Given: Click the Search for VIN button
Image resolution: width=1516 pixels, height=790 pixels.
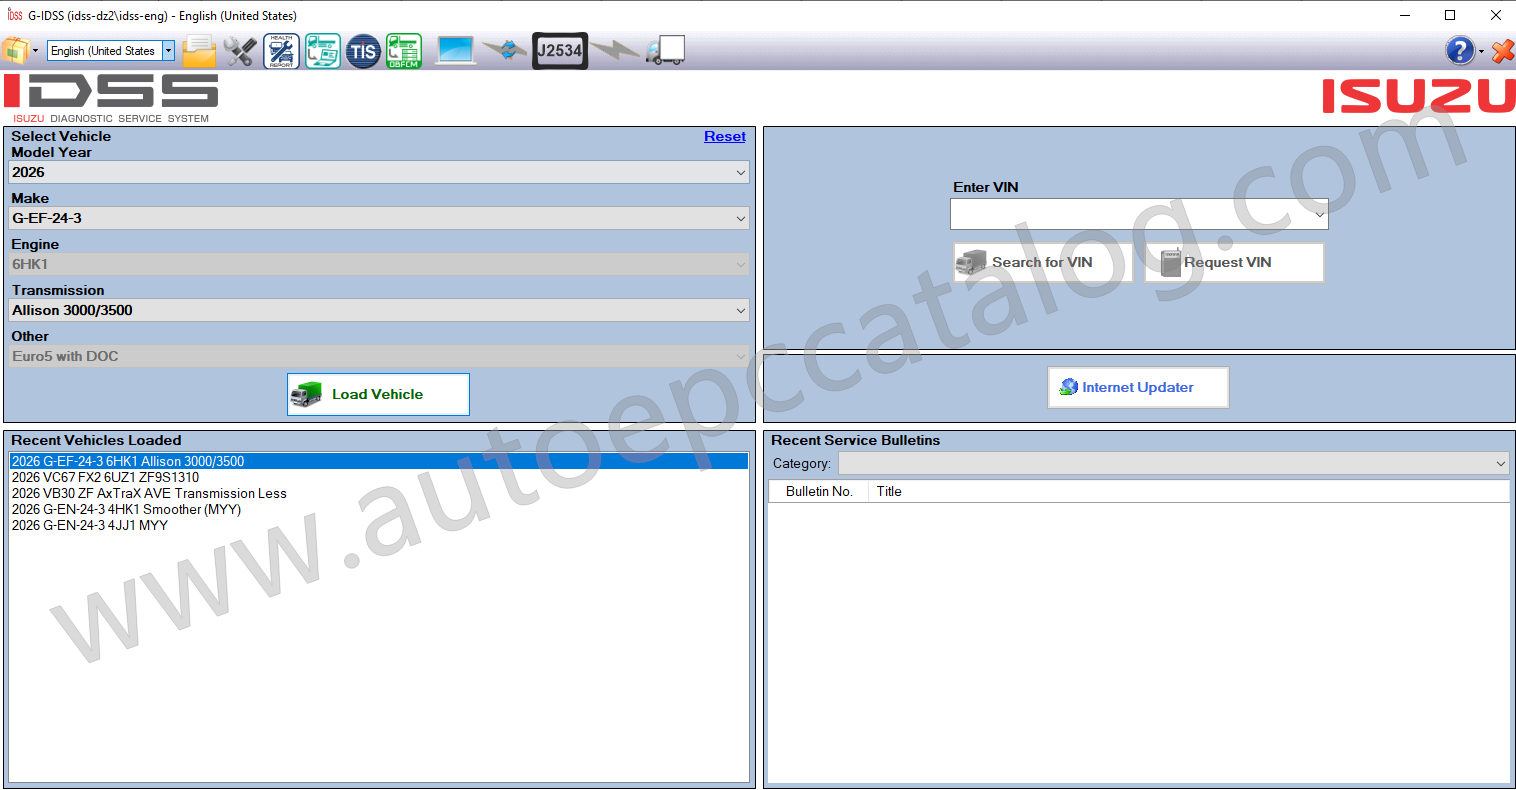Looking at the screenshot, I should [1043, 262].
